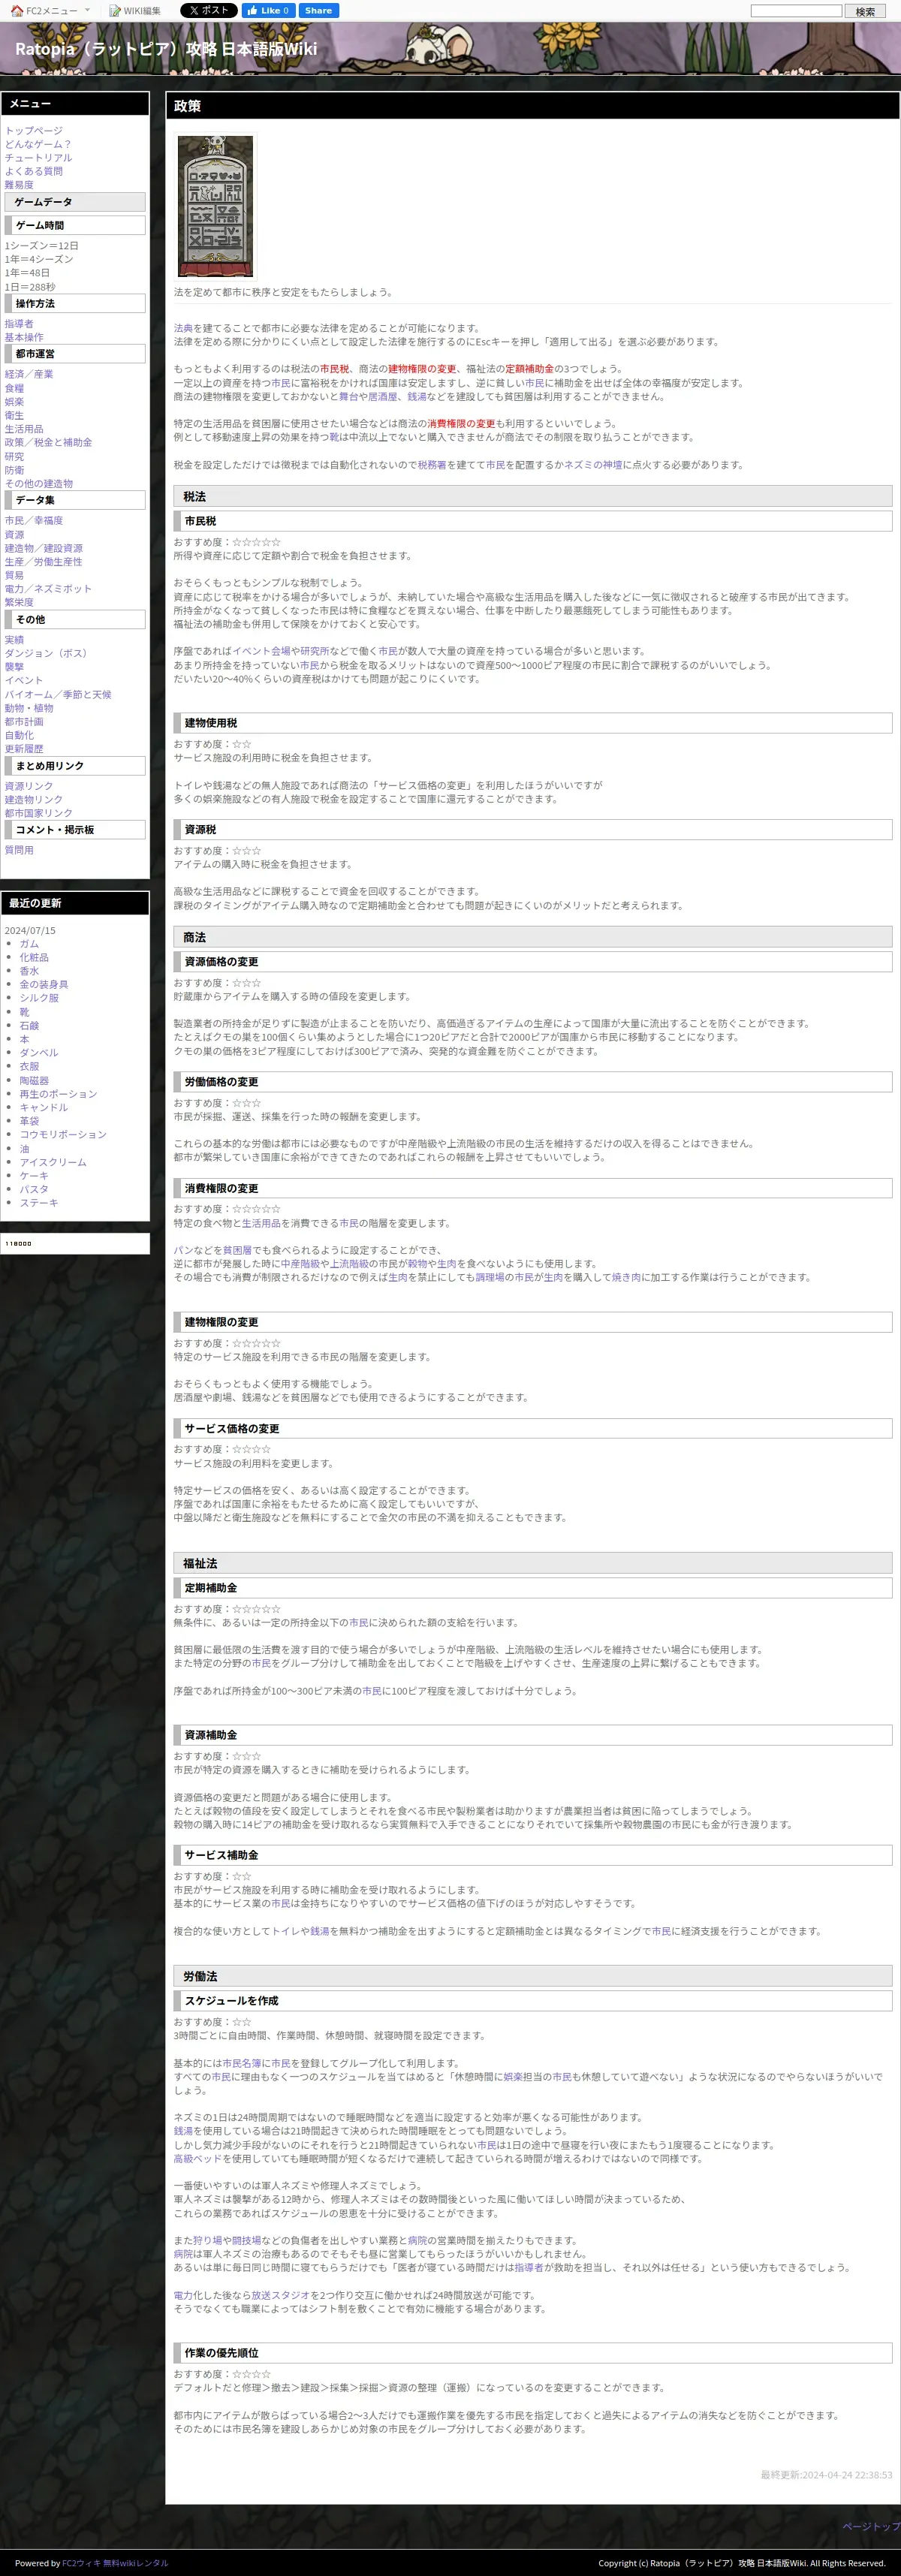Open 基本操作 in the sidebar
This screenshot has height=2576, width=901.
[x=24, y=337]
